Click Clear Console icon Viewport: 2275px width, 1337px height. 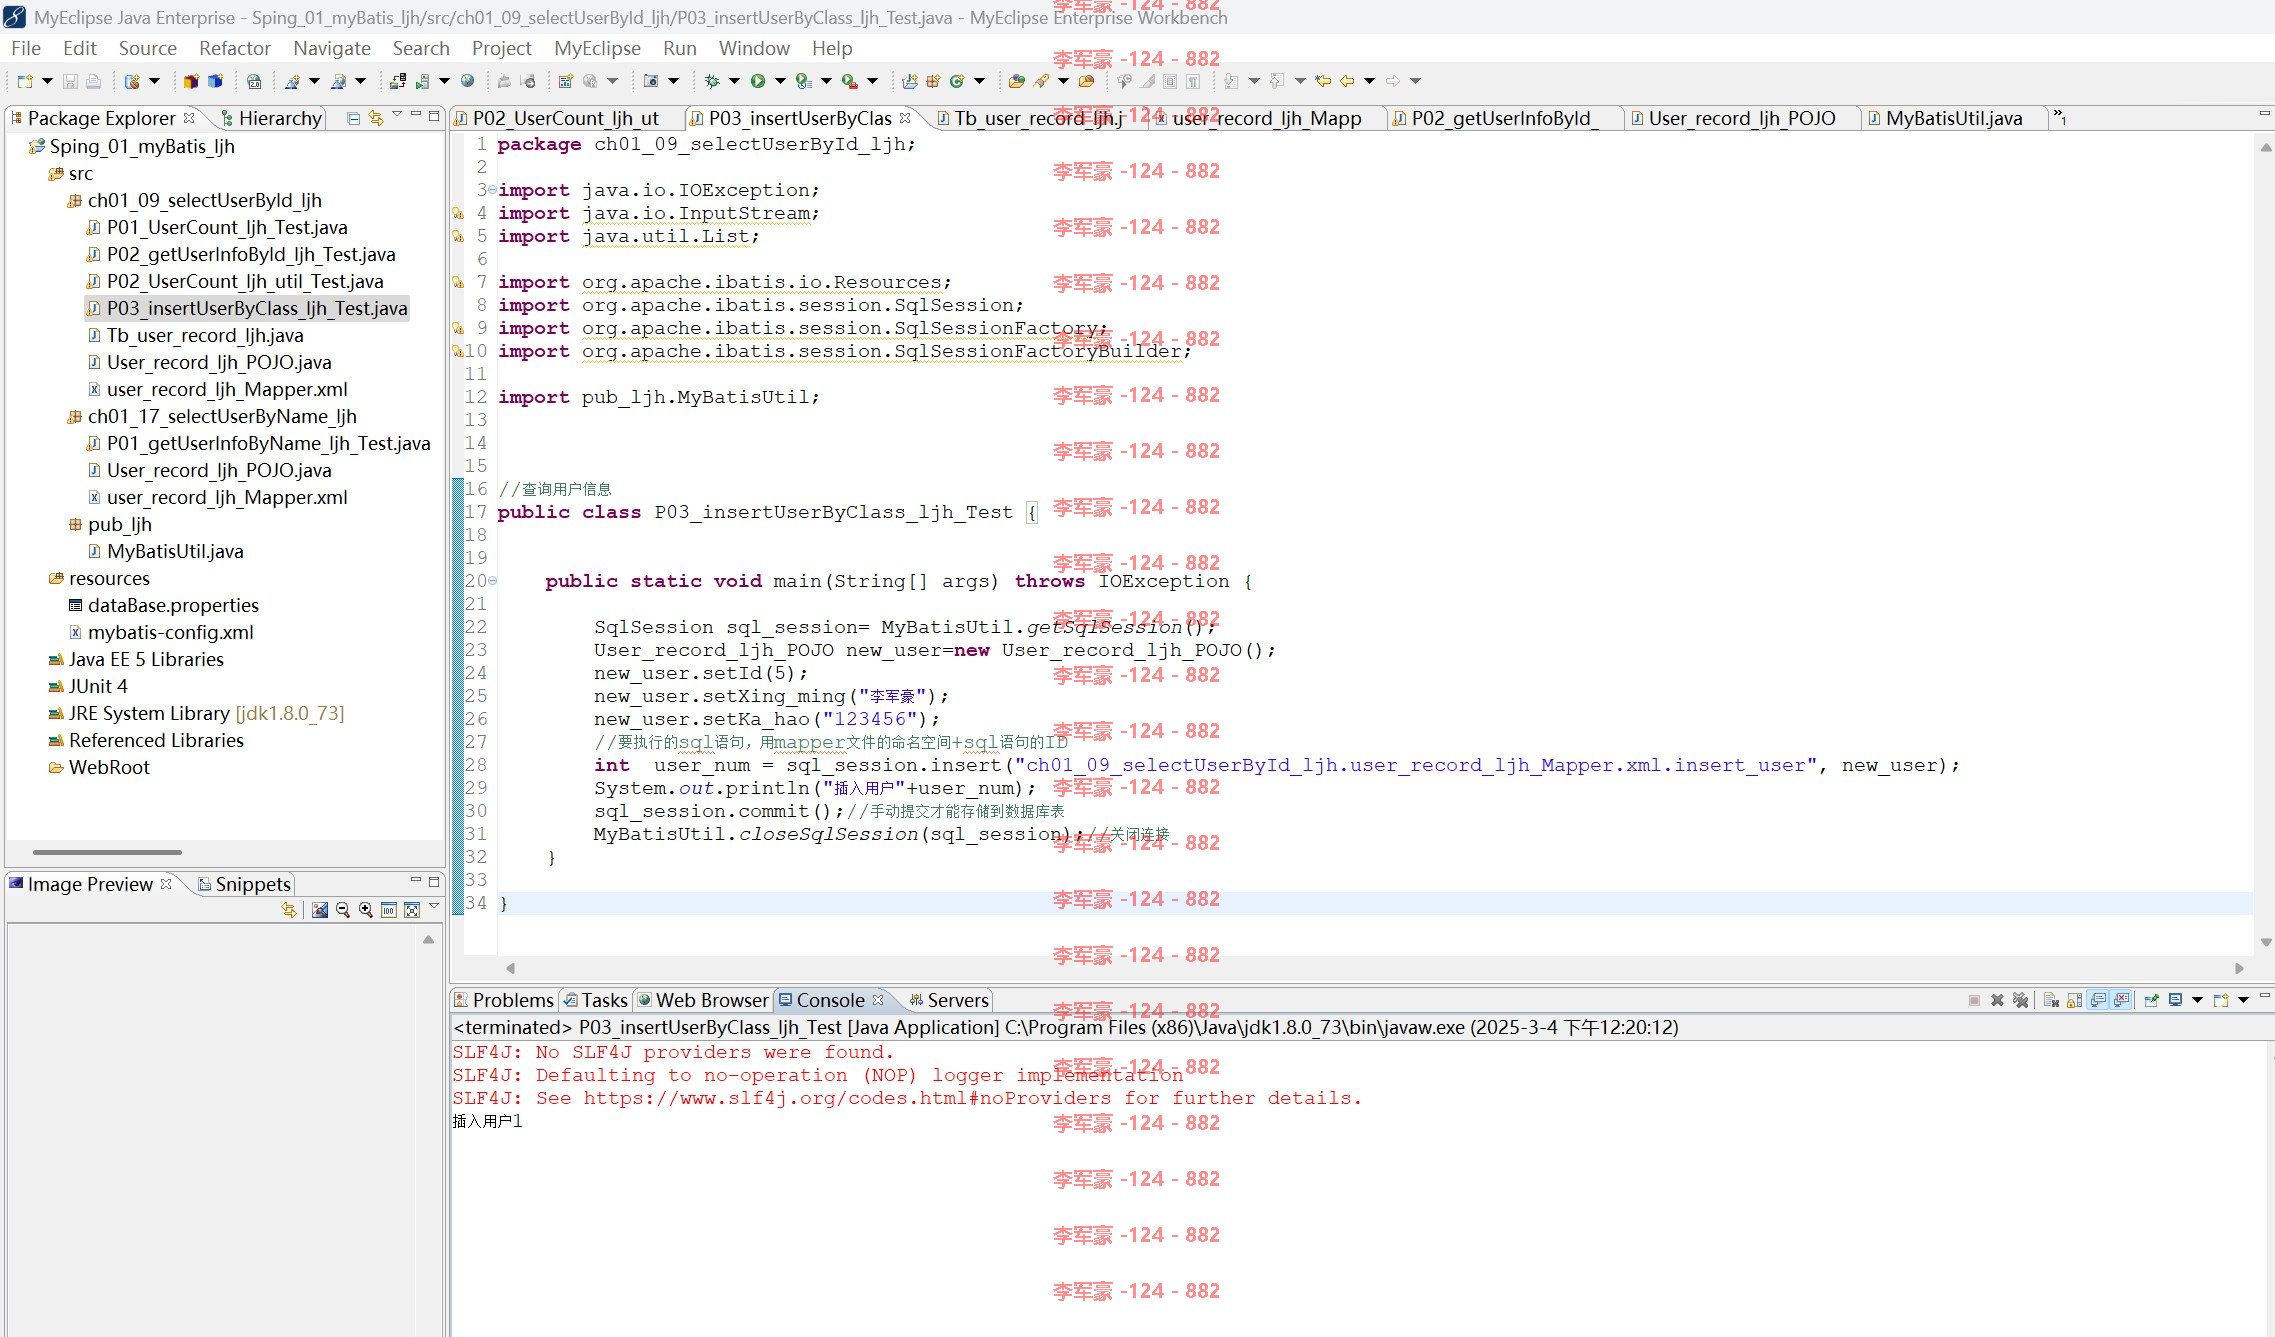coord(2051,1000)
